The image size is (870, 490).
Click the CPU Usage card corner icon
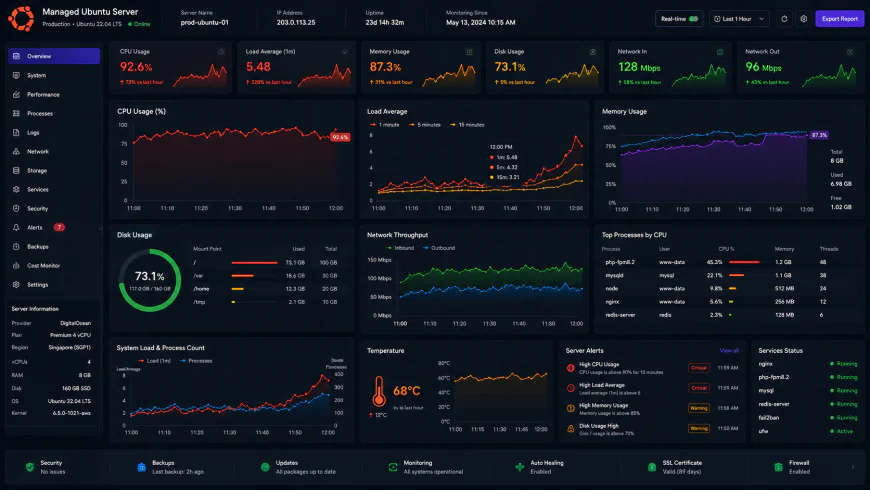point(221,52)
